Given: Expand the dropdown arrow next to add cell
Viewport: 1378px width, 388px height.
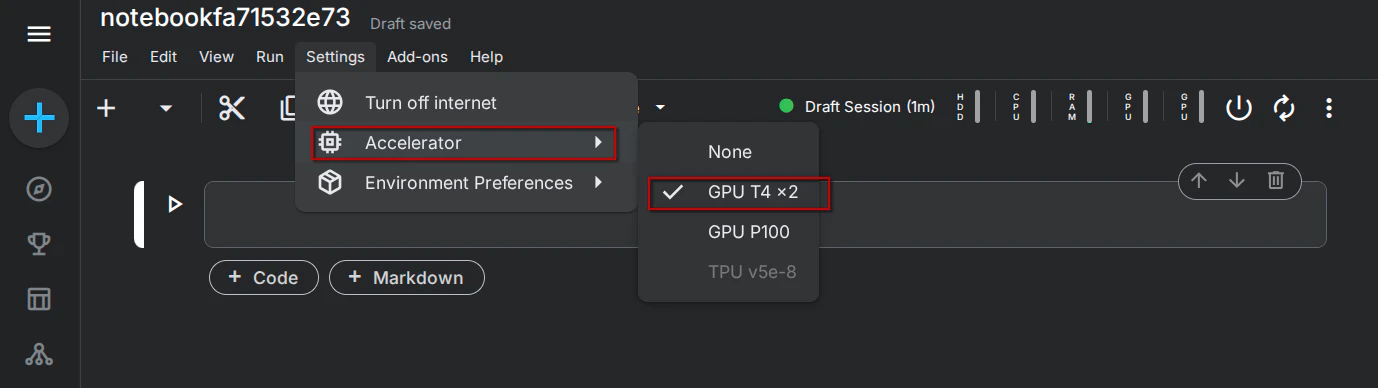Looking at the screenshot, I should click(x=166, y=108).
